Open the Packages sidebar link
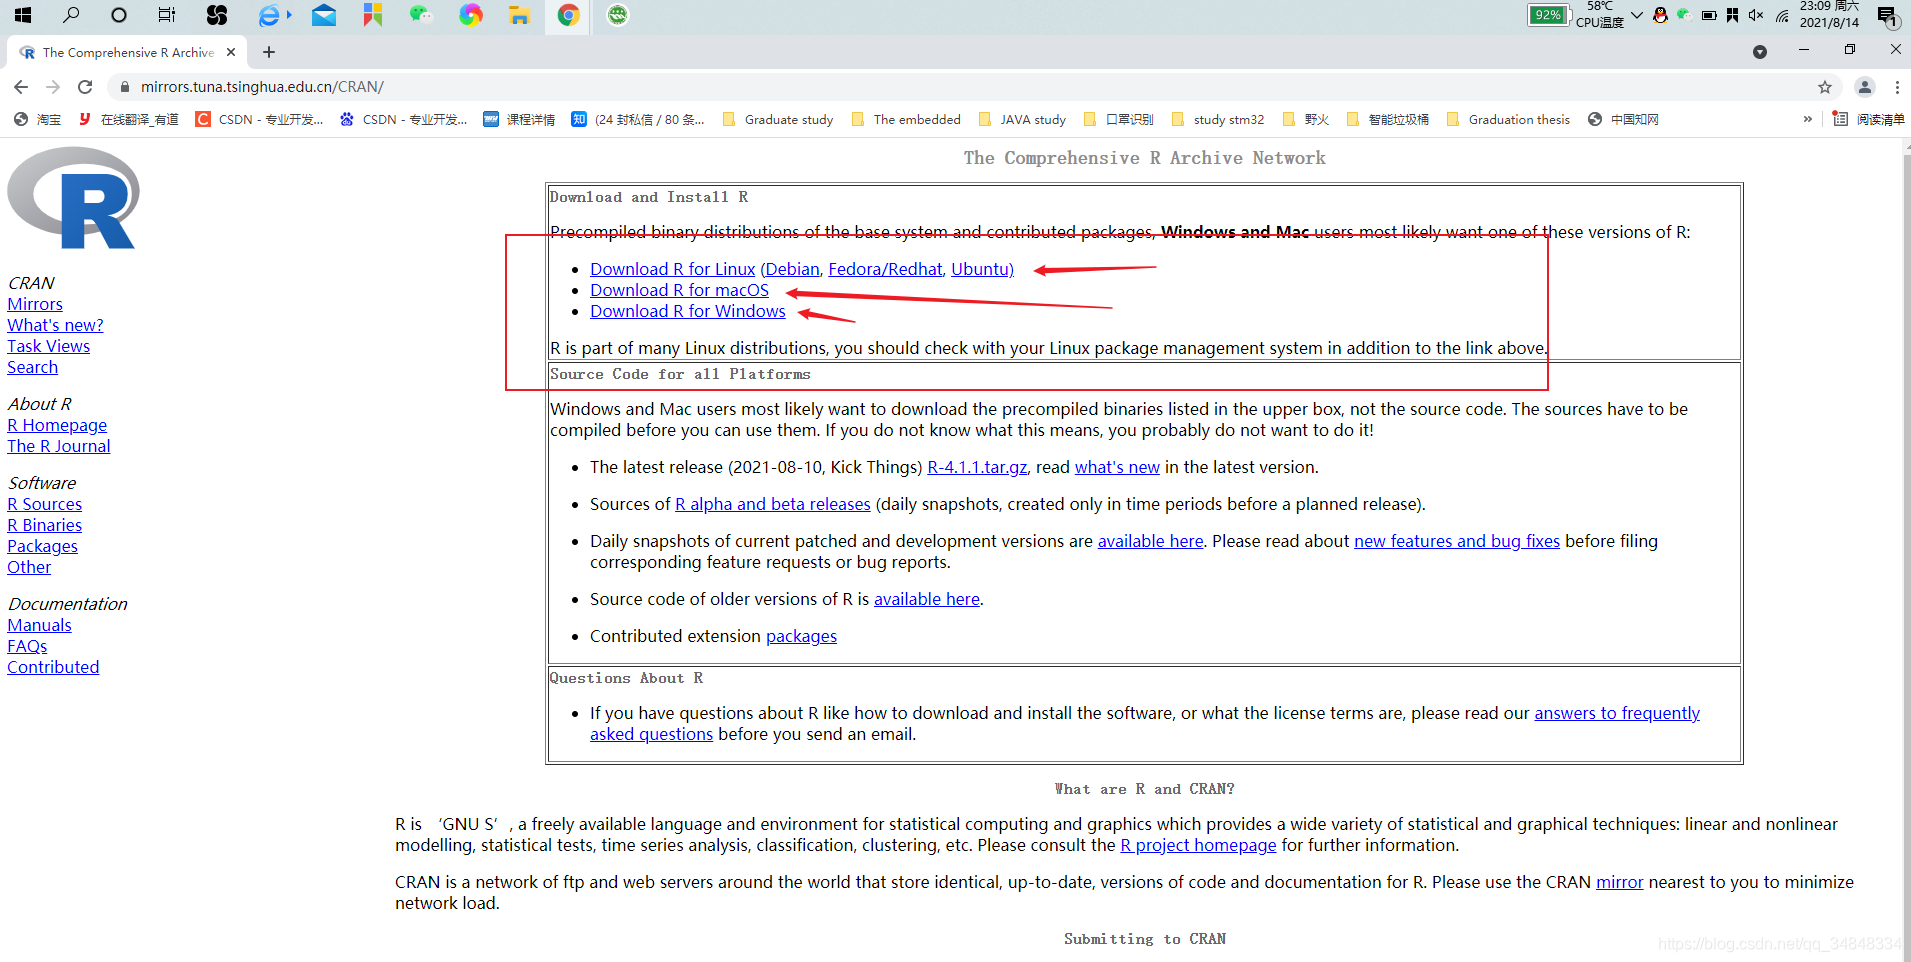This screenshot has height=962, width=1911. pyautogui.click(x=42, y=546)
